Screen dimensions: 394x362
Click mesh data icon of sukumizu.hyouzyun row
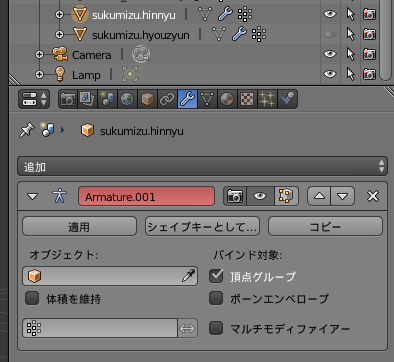tap(219, 34)
